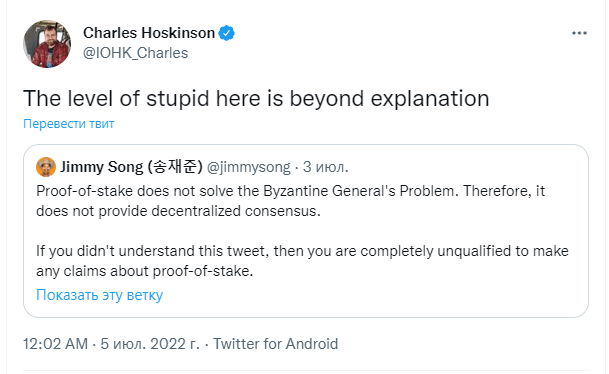
Task: Open the three-dot more options menu
Action: click(x=579, y=33)
